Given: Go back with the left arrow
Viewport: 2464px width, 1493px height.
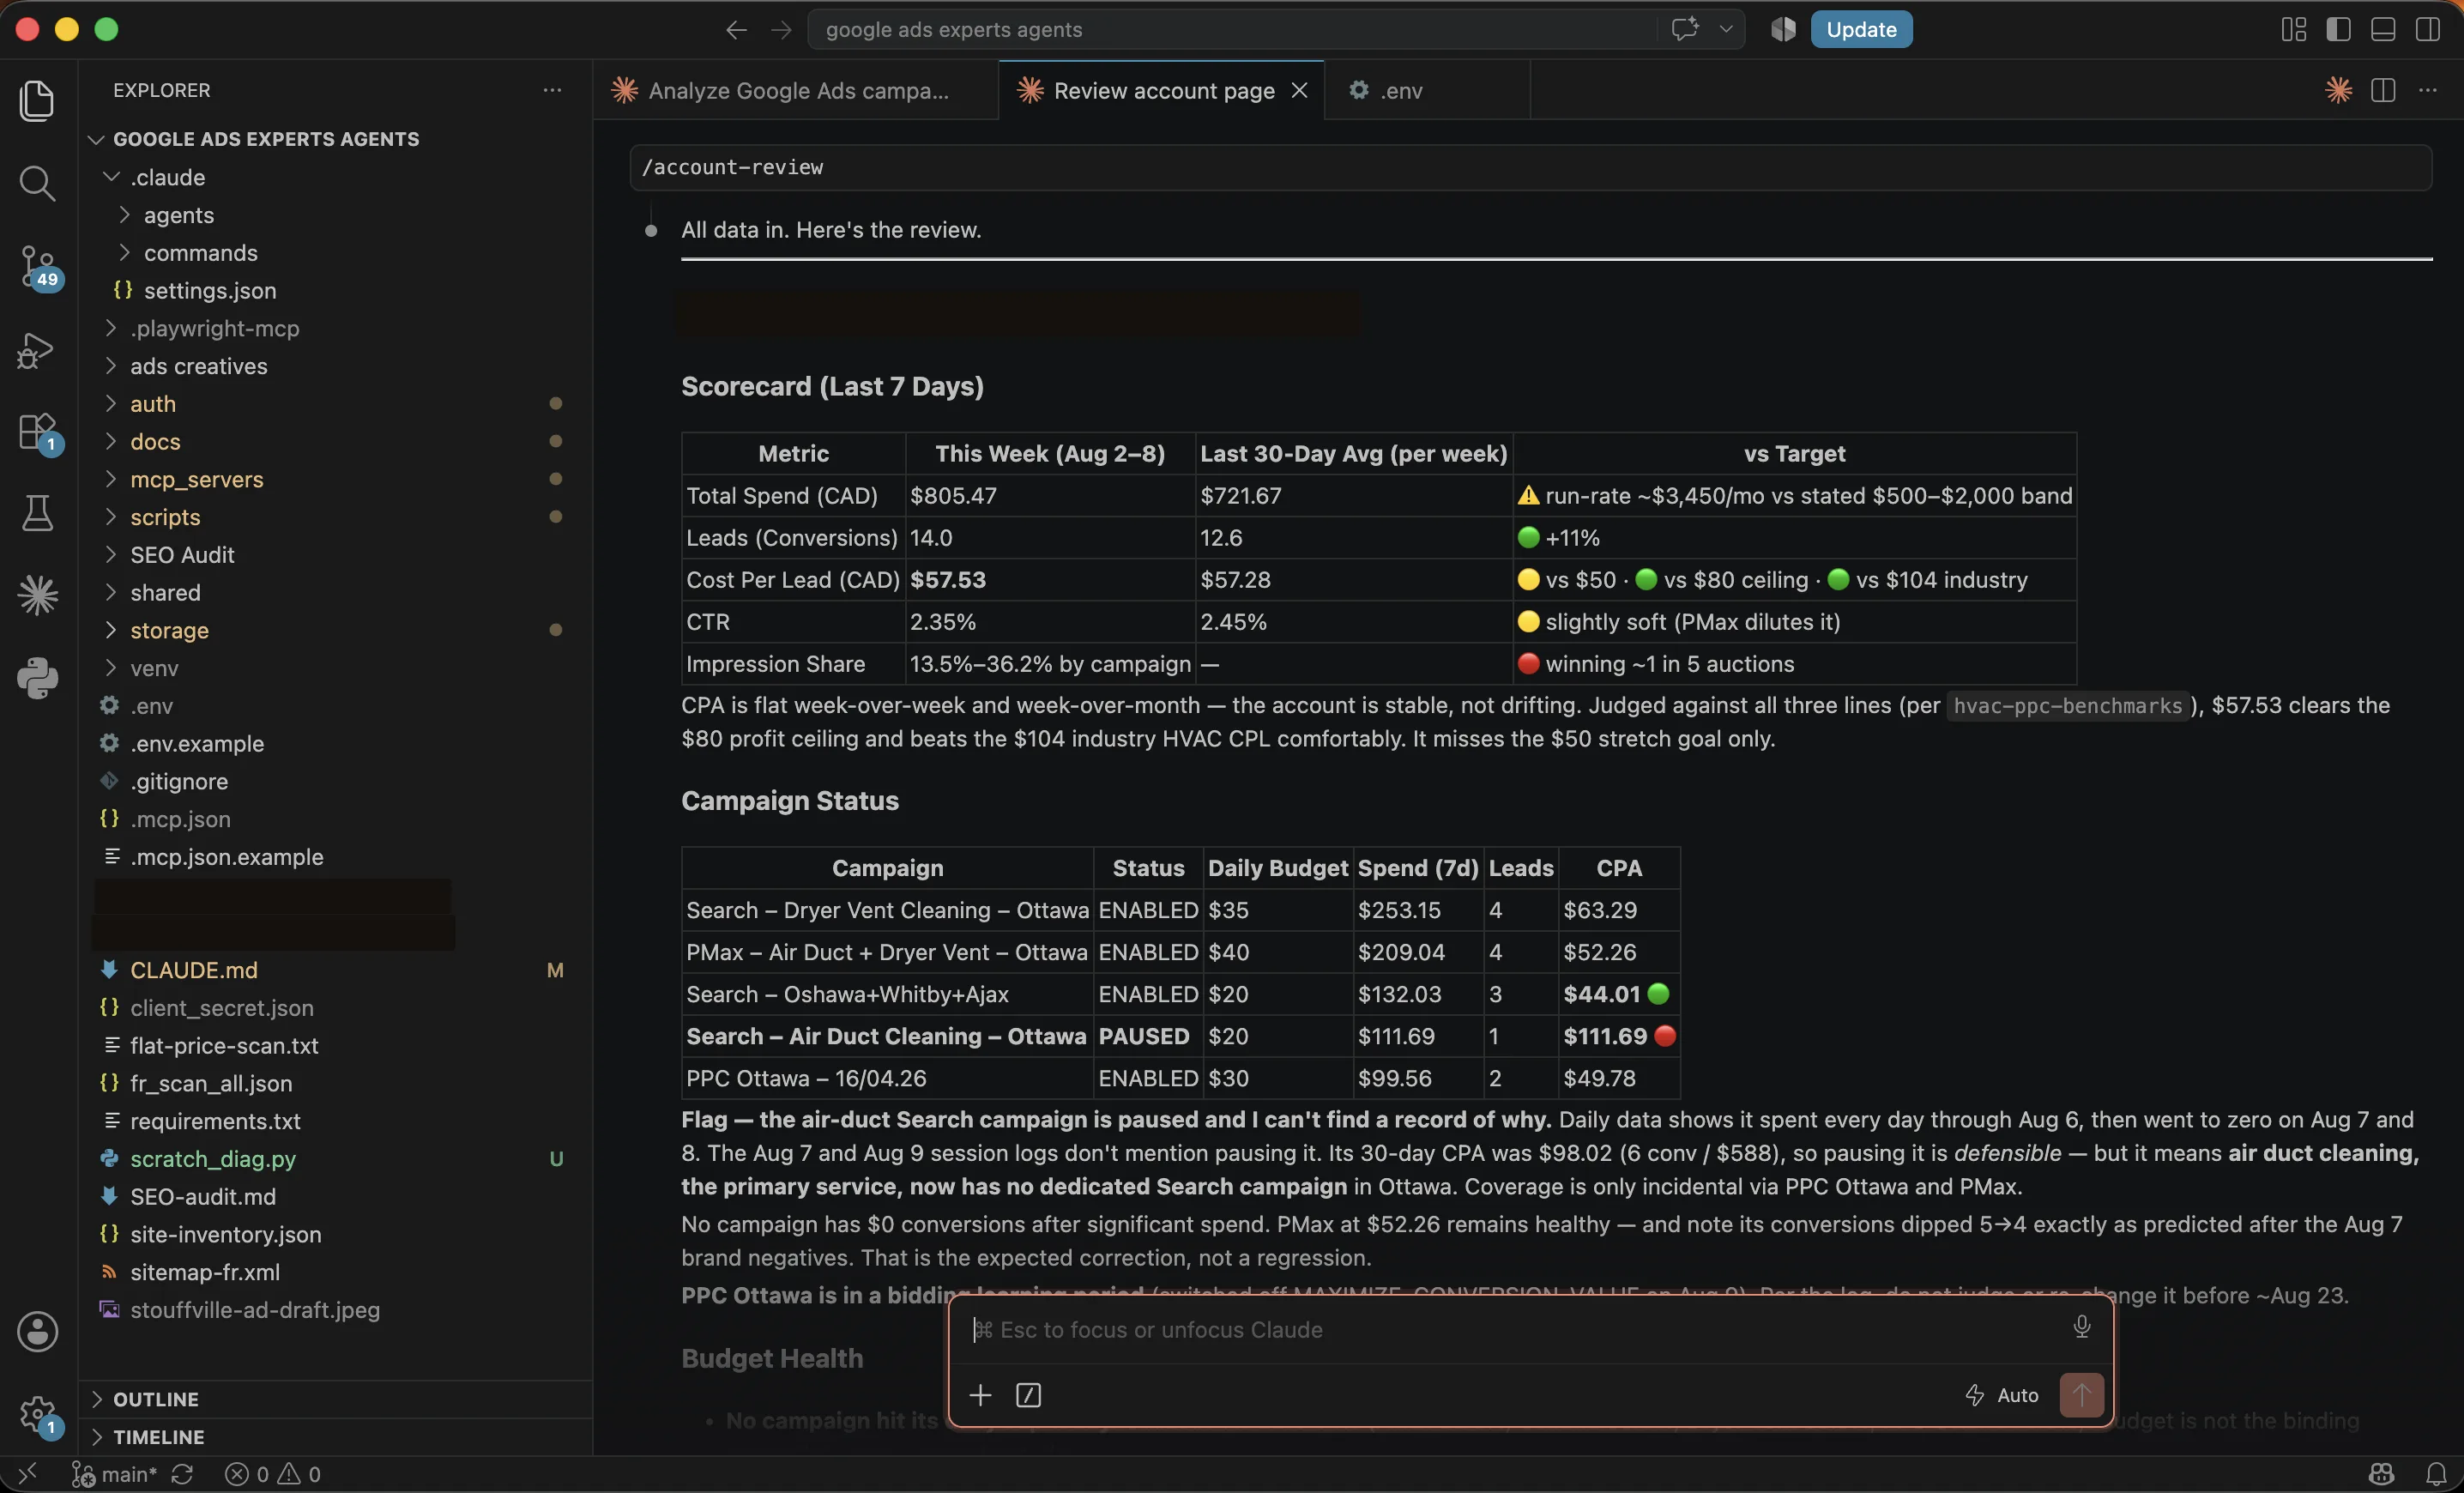Looking at the screenshot, I should [x=736, y=30].
